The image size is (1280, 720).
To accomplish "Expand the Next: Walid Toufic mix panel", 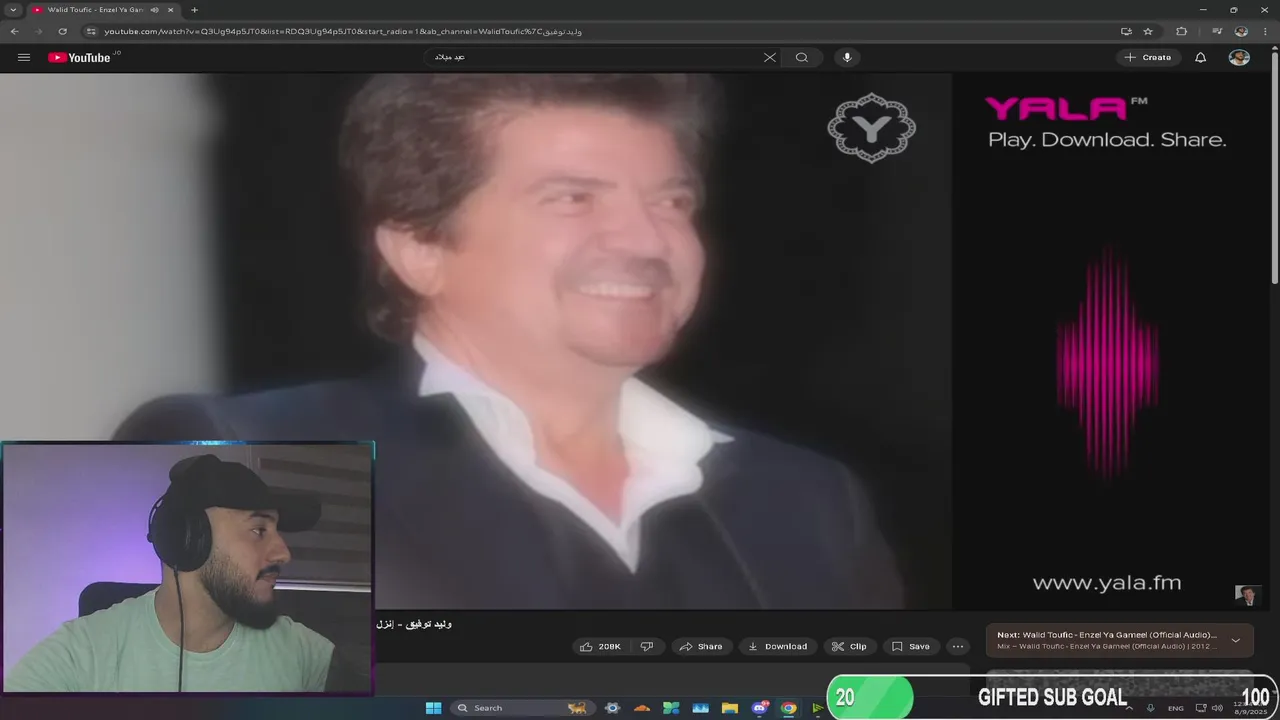I will click(1235, 640).
